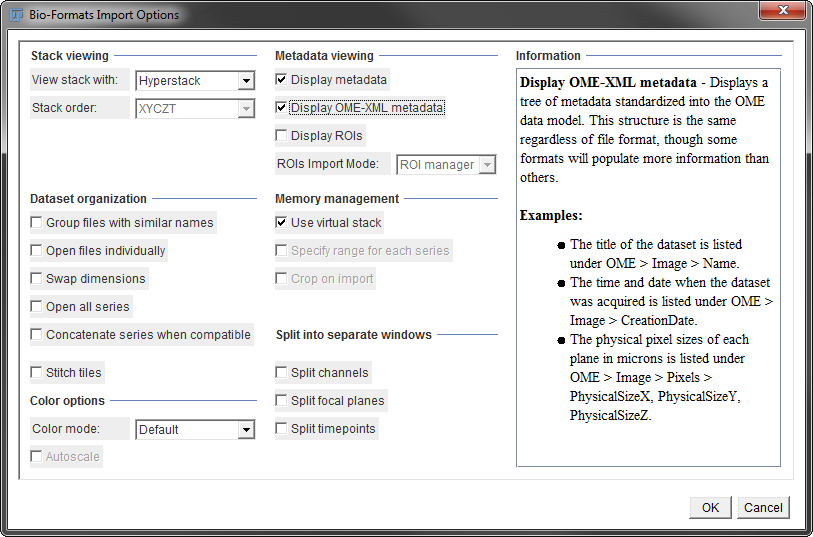The image size is (813, 537).
Task: Open the Stack order dropdown
Action: click(x=196, y=108)
